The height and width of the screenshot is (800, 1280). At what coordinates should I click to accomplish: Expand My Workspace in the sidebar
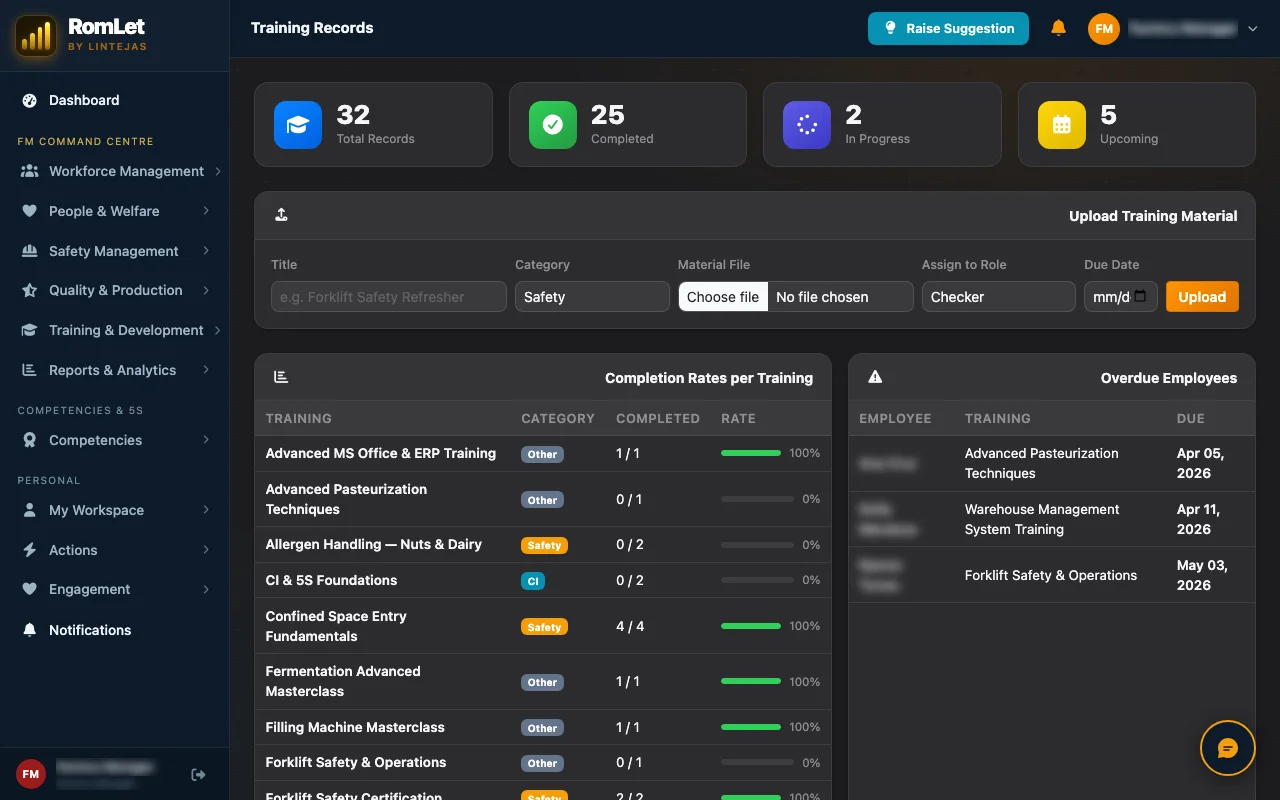115,510
